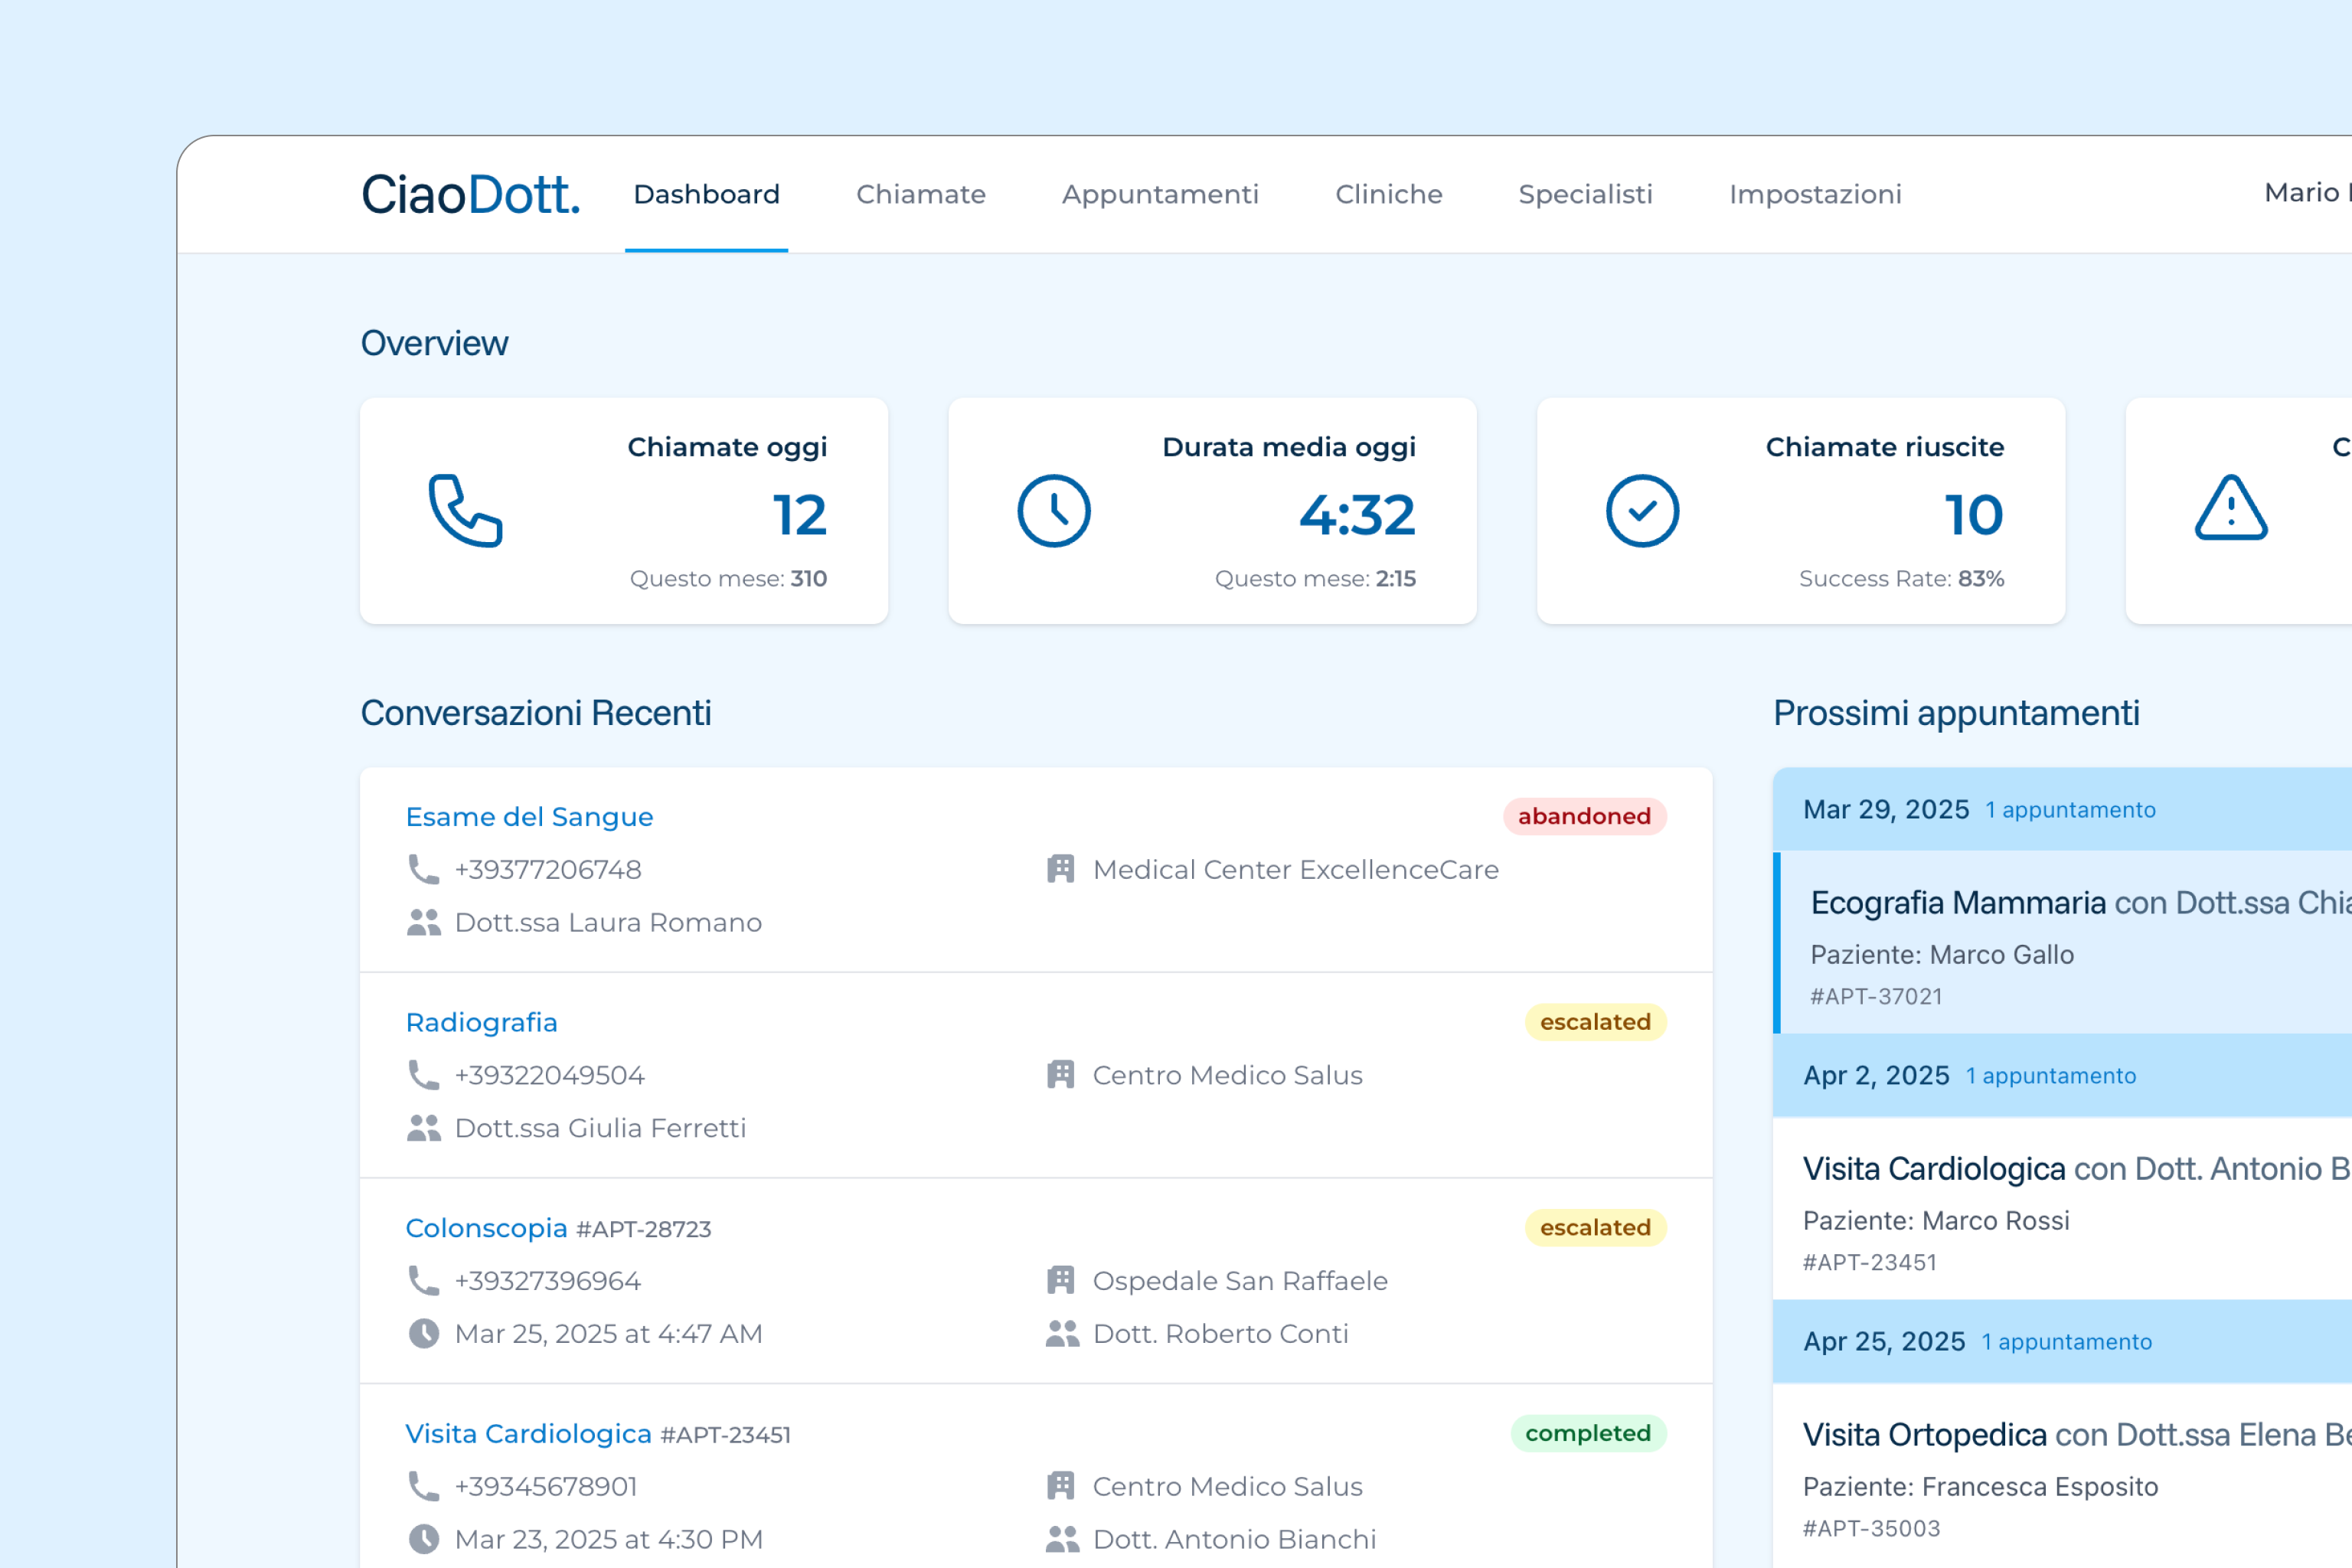Click Medical Center ExcellenceCare clinic name
This screenshot has height=1568, width=2352.
click(x=1295, y=869)
